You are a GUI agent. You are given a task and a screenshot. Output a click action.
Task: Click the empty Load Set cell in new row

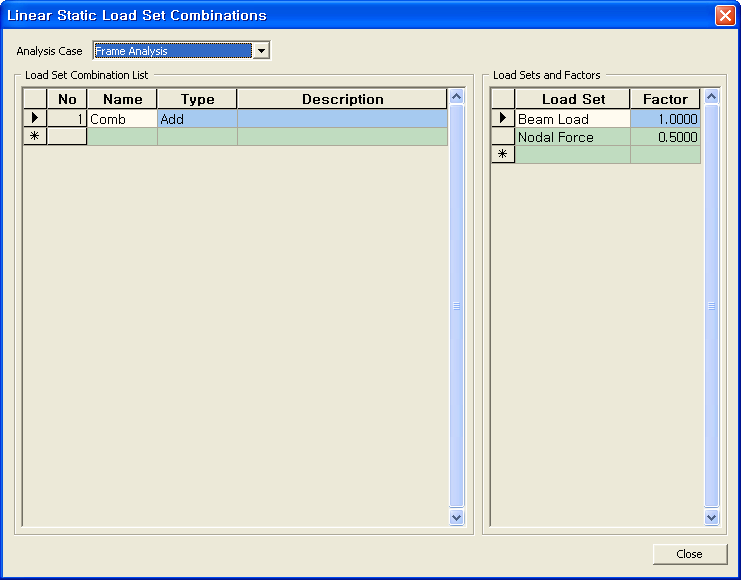click(572, 155)
